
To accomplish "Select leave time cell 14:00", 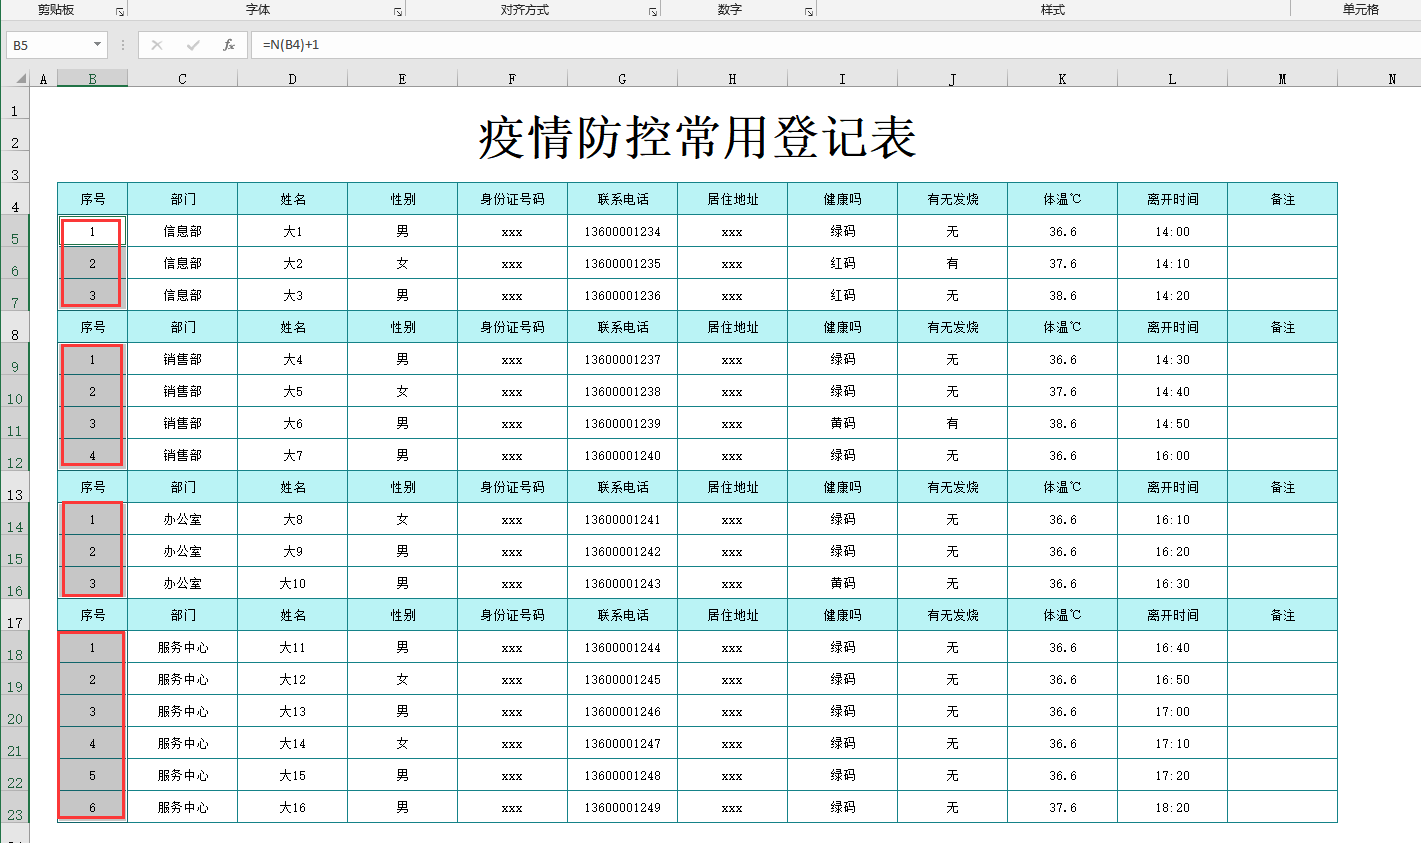I will coord(1172,231).
